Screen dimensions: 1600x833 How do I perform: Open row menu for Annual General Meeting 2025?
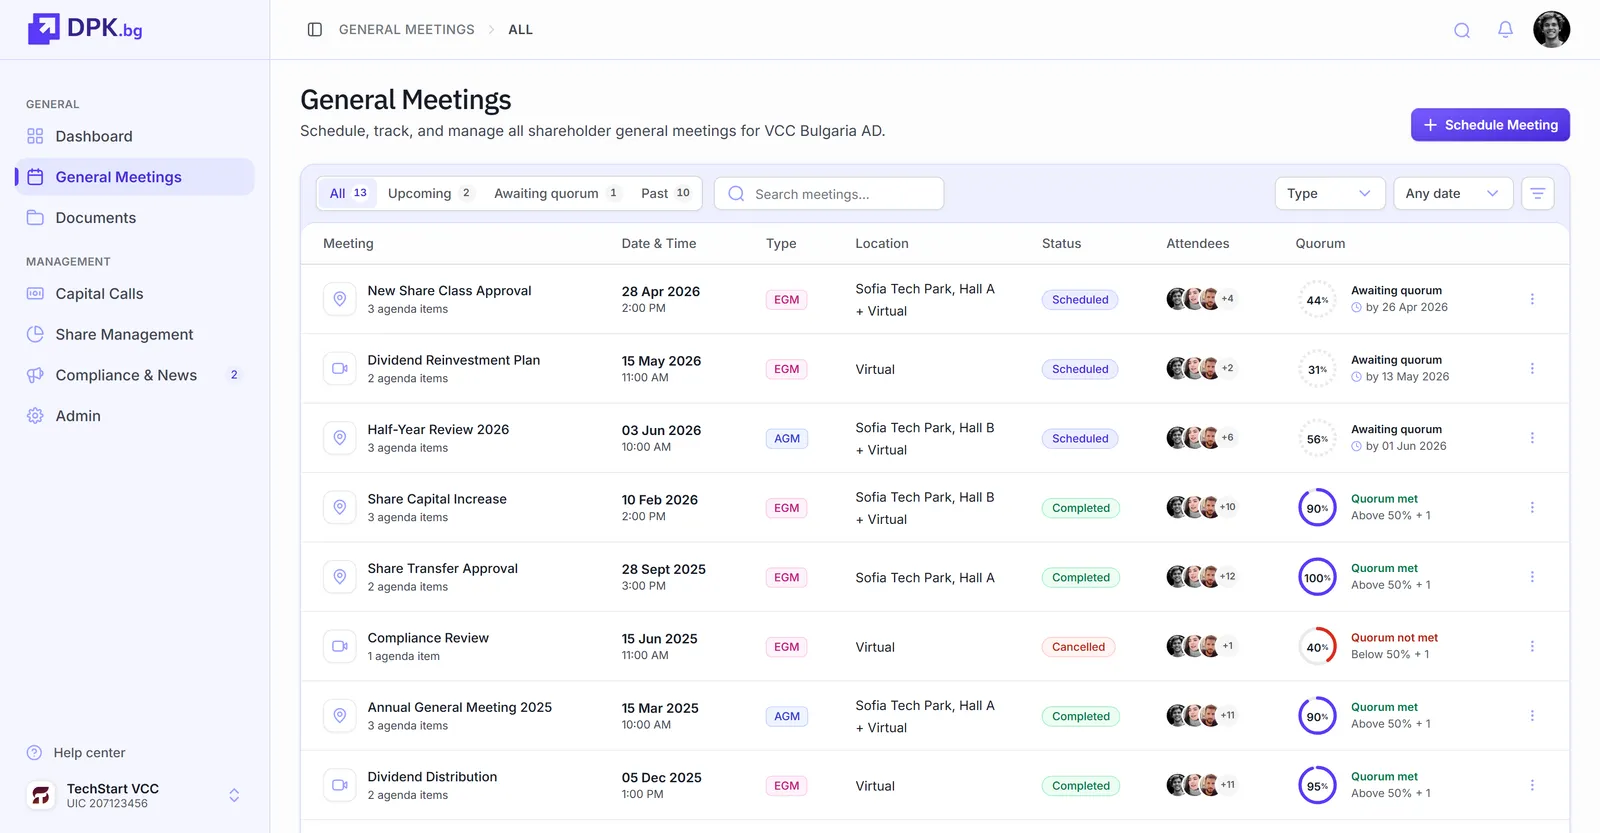click(1532, 716)
